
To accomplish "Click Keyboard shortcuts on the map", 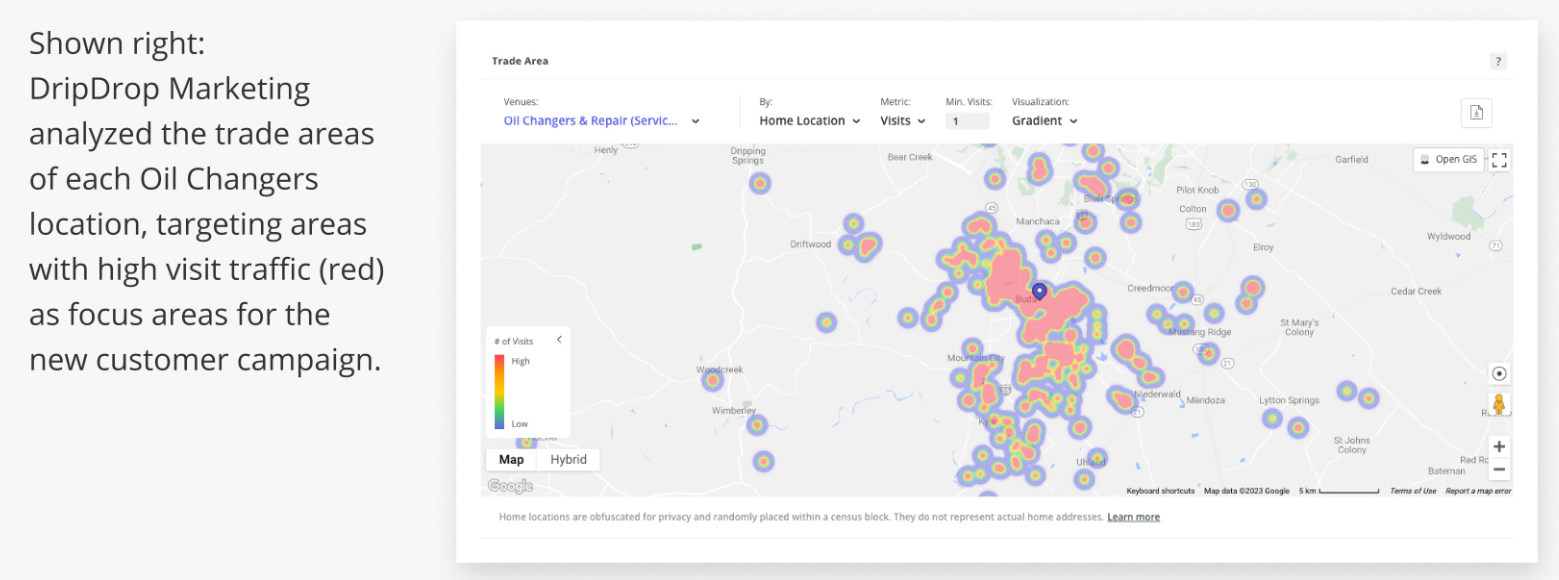I will point(1160,491).
